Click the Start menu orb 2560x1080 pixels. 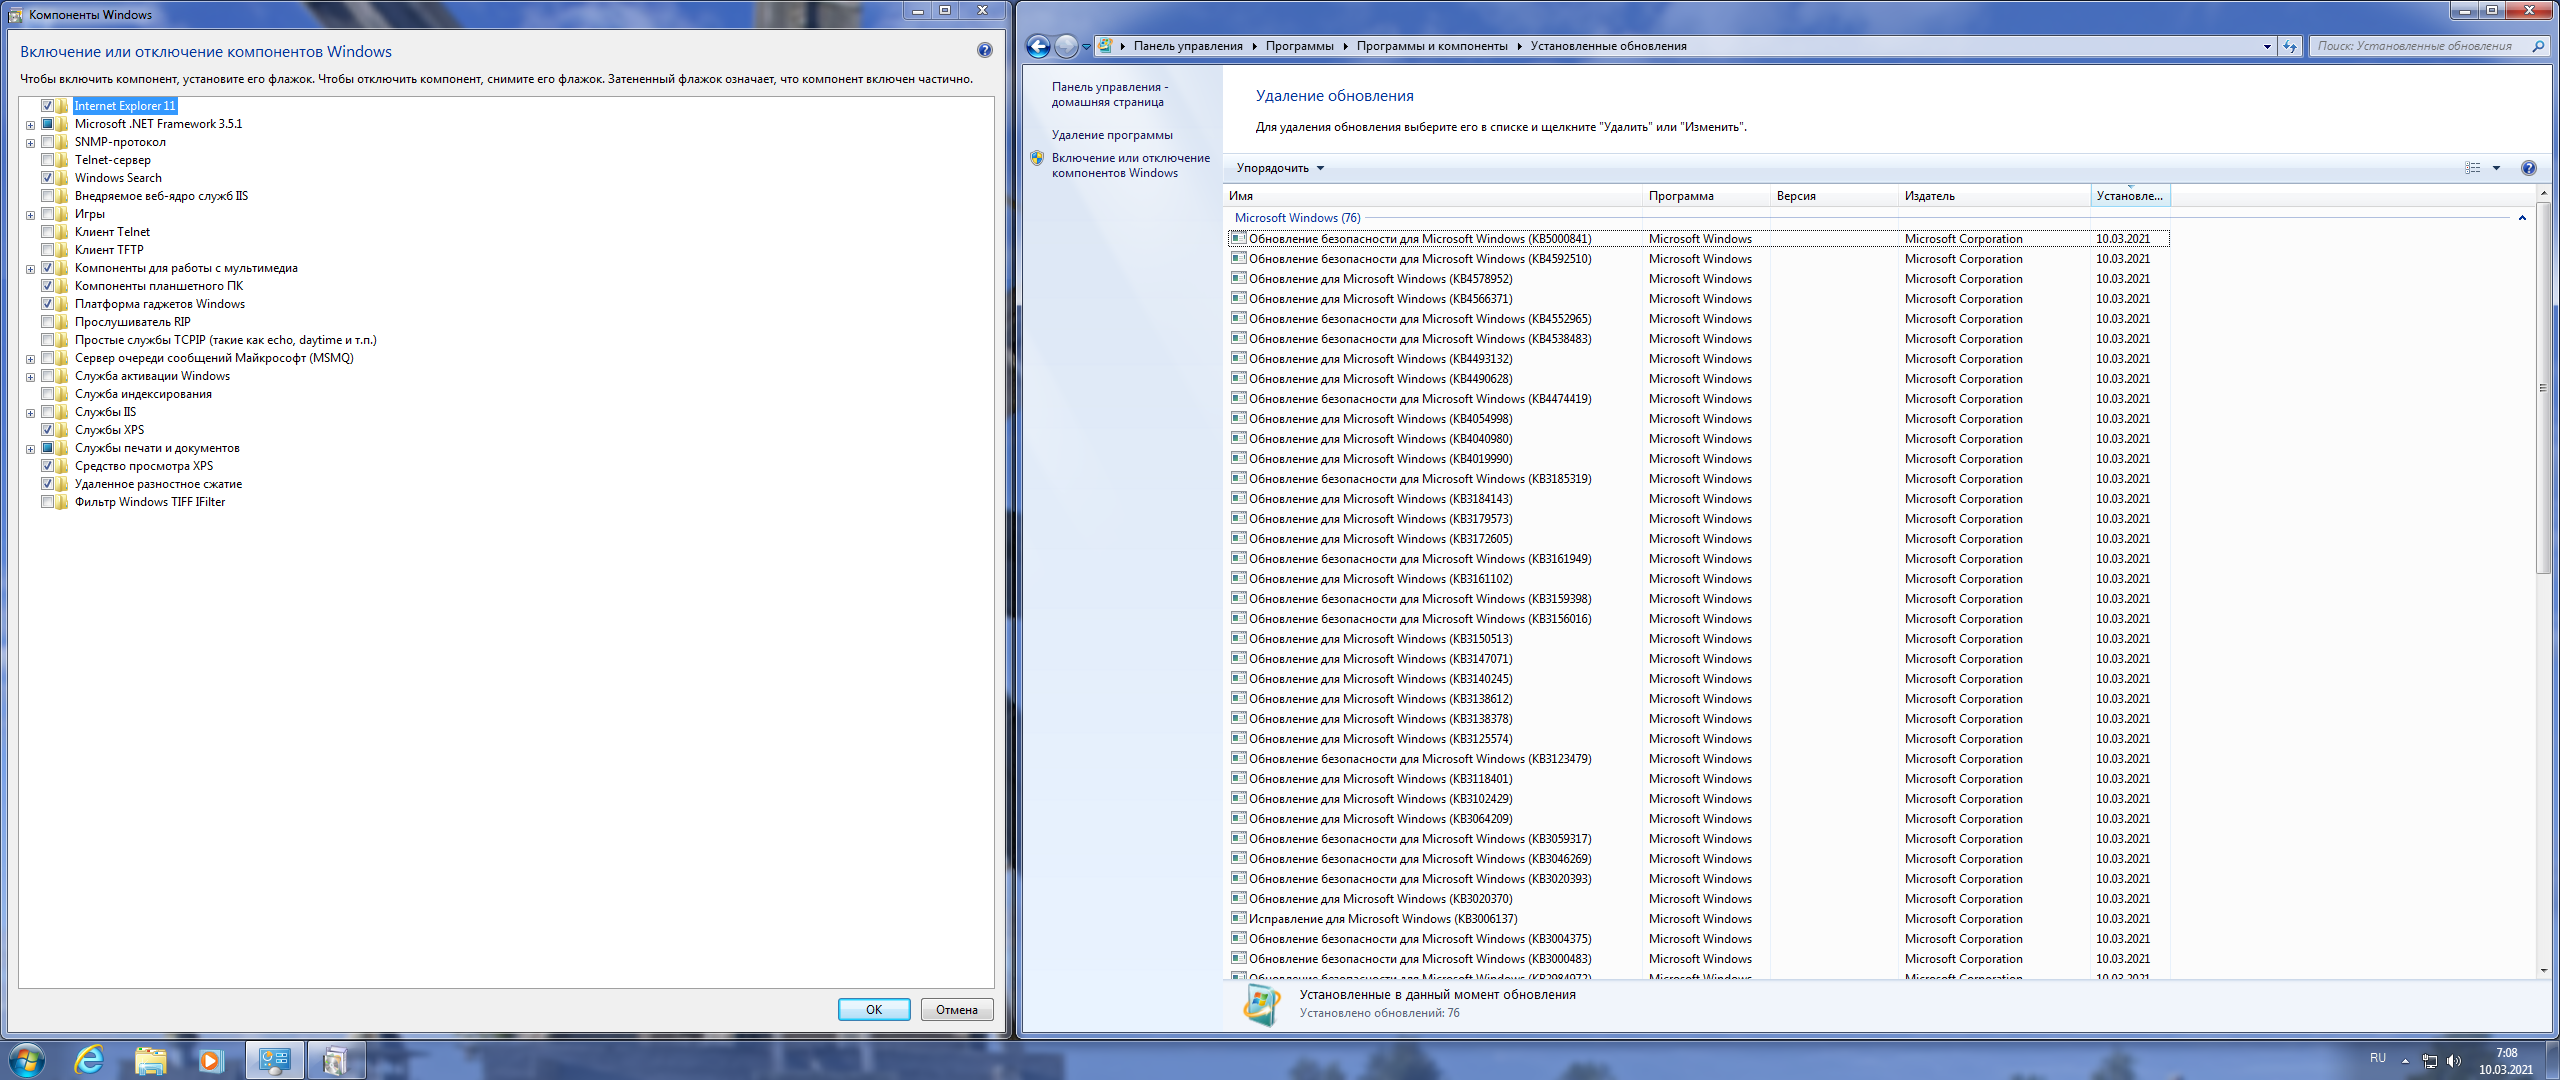coord(27,1059)
